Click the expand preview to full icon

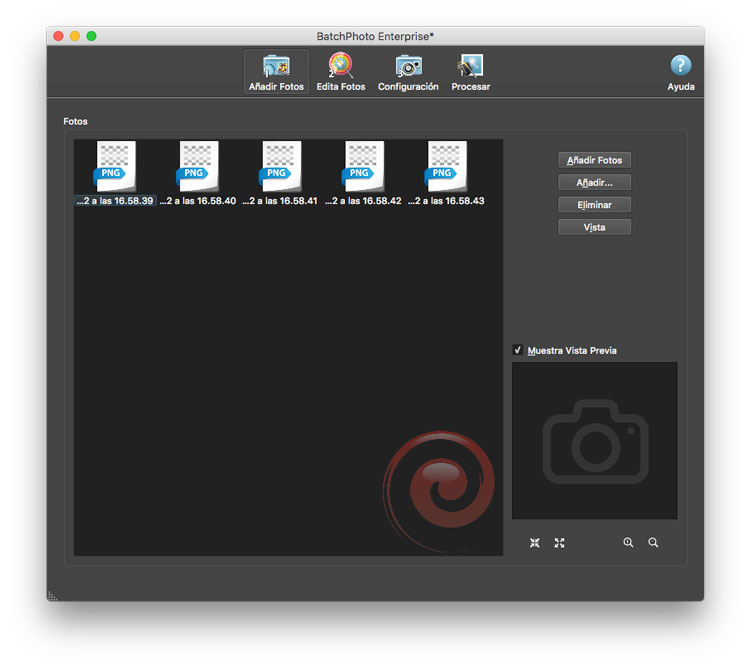click(560, 543)
